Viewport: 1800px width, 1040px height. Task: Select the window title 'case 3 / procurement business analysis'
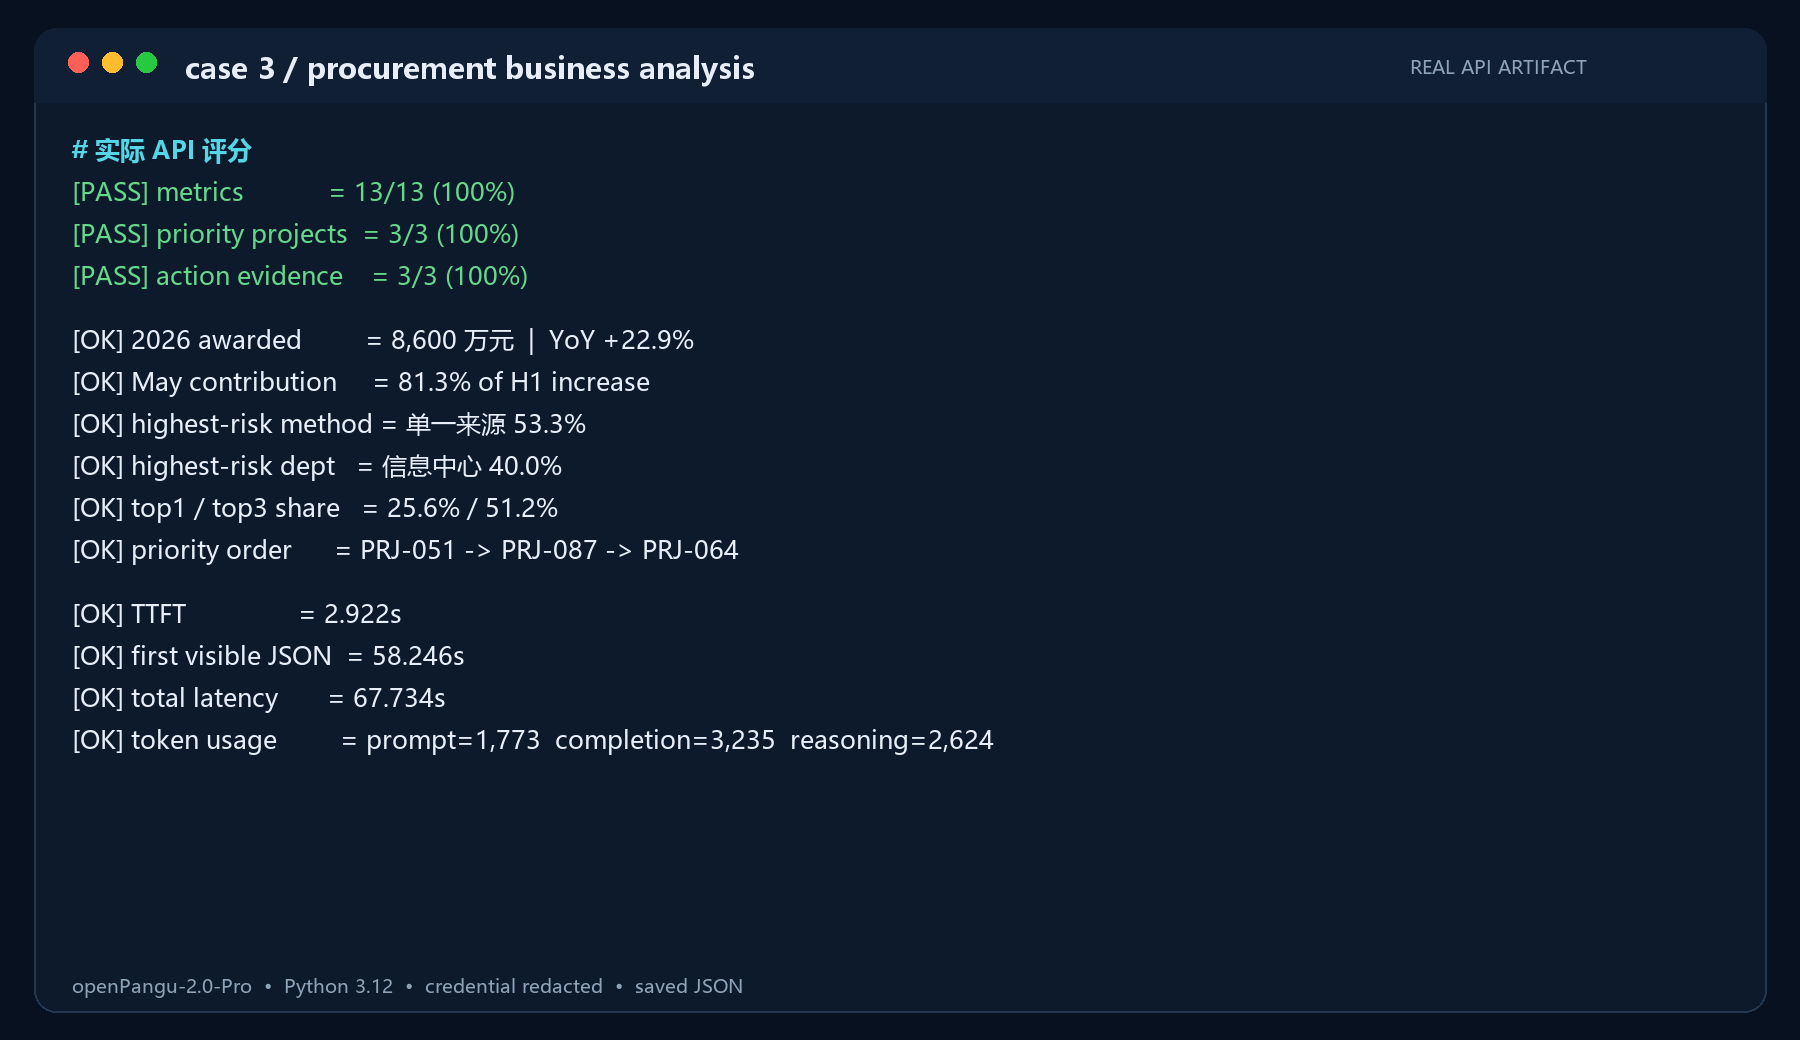tap(470, 68)
